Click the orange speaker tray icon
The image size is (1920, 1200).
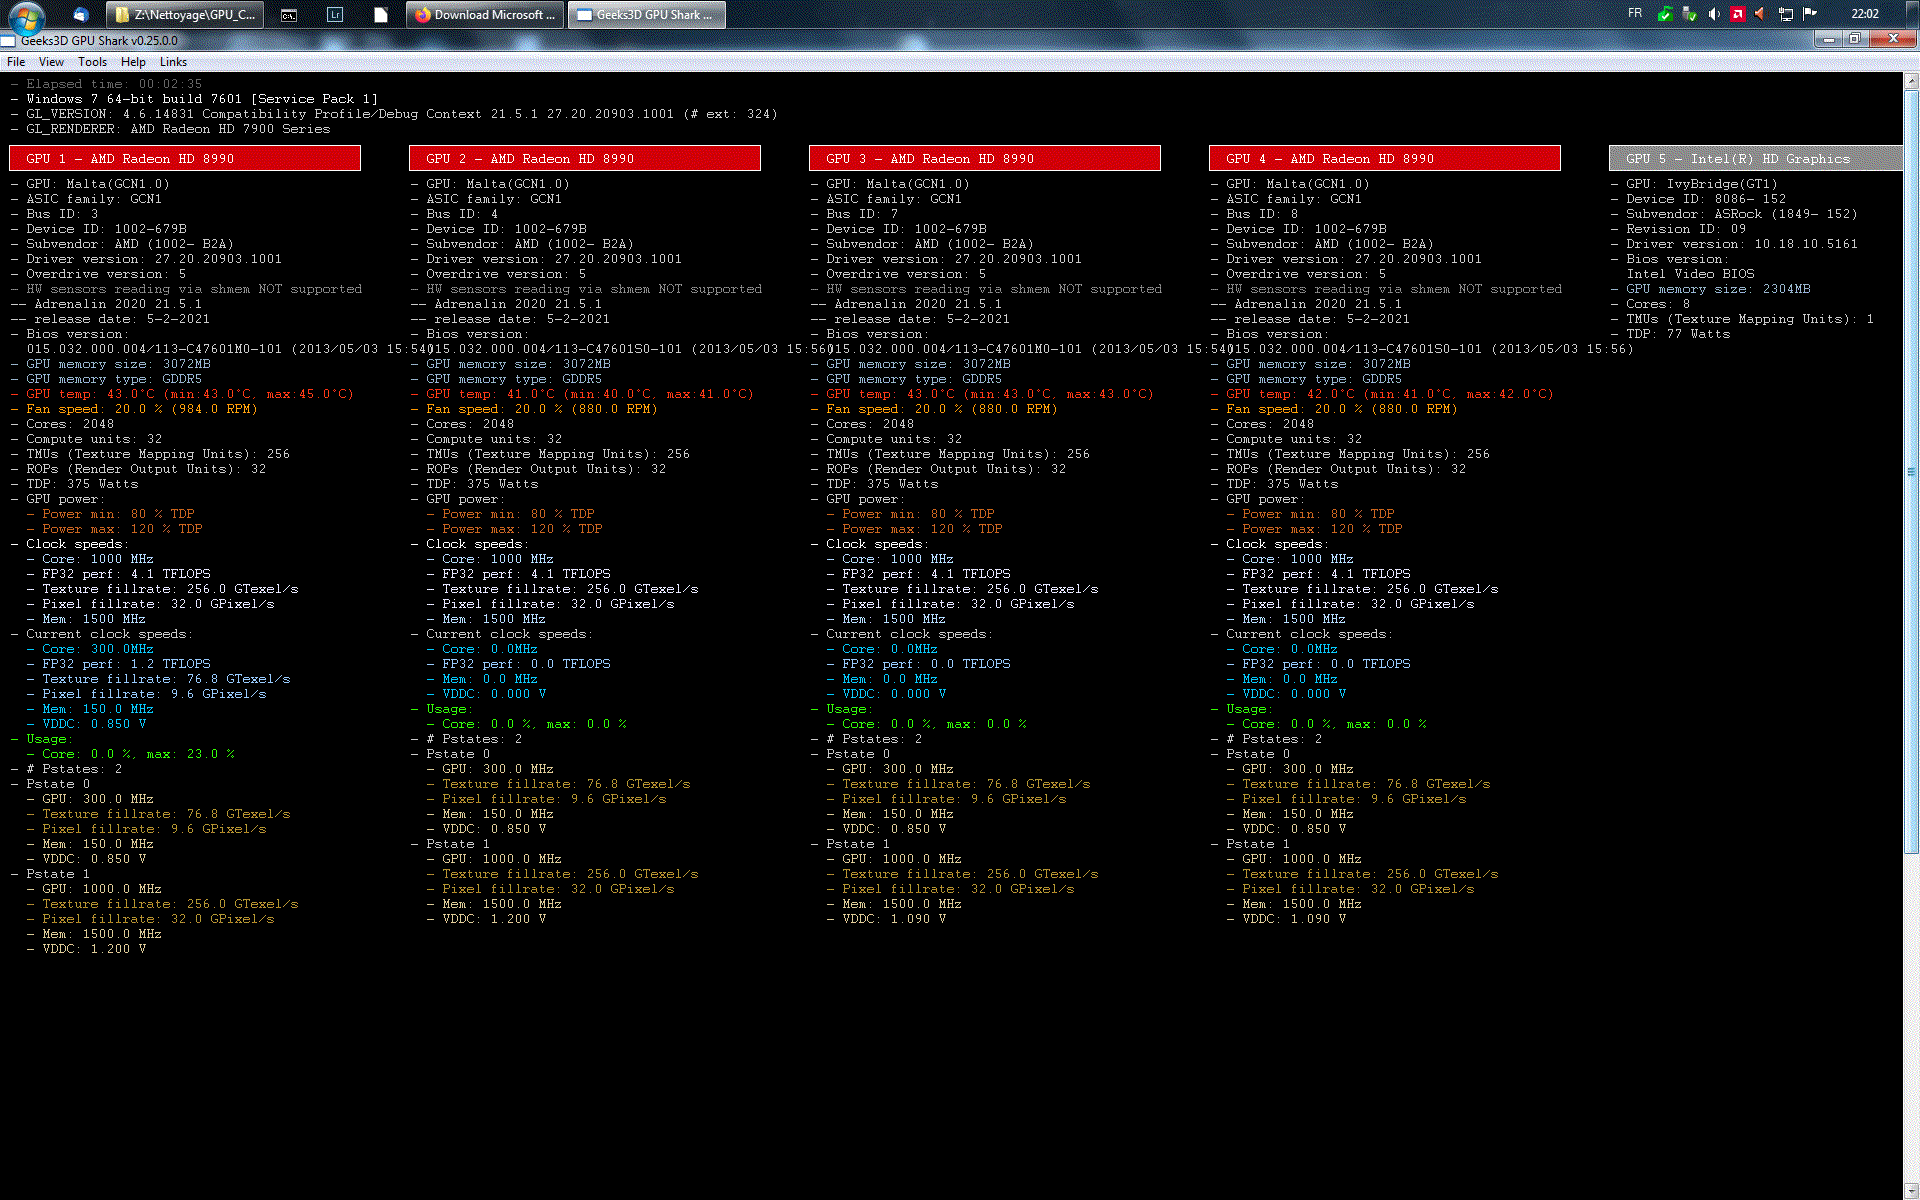pos(1760,14)
